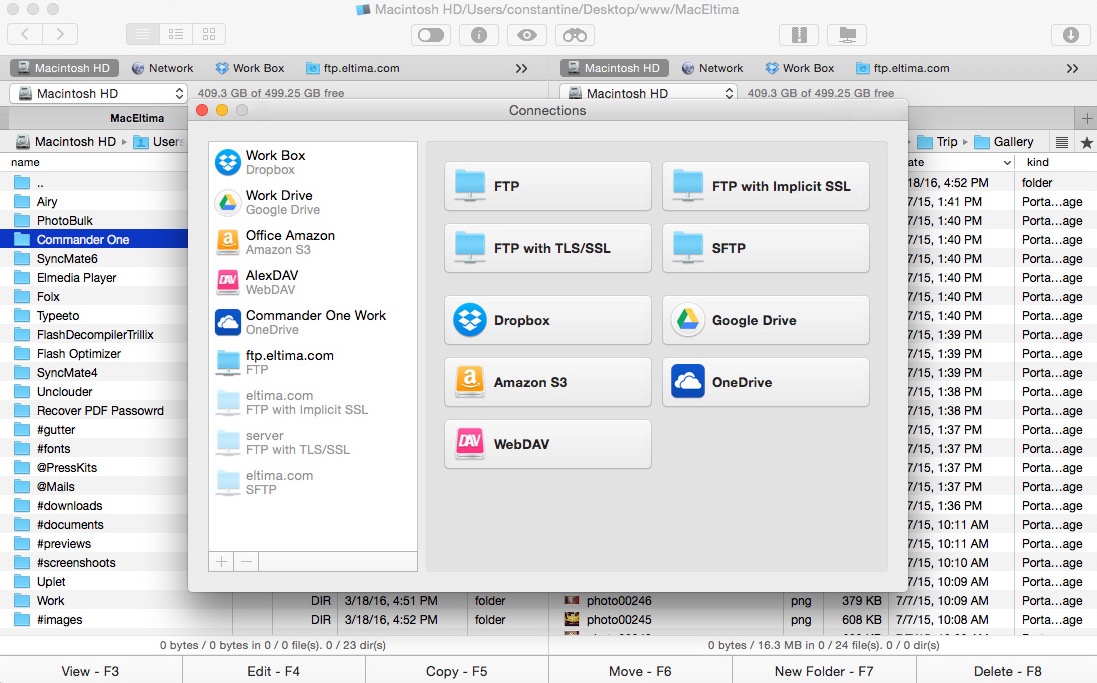Close the Connections dialog
1097x683 pixels.
point(202,110)
